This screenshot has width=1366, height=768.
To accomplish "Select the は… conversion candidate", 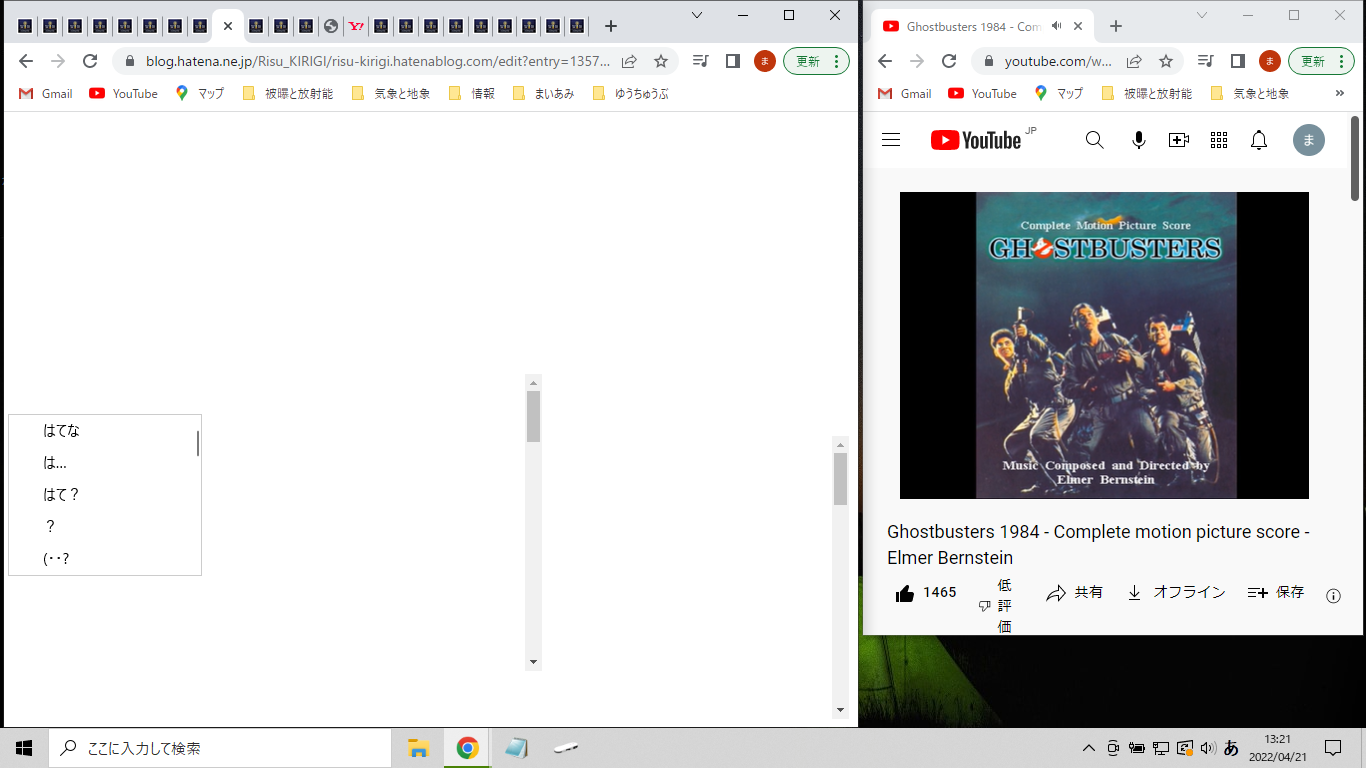I will coord(105,463).
